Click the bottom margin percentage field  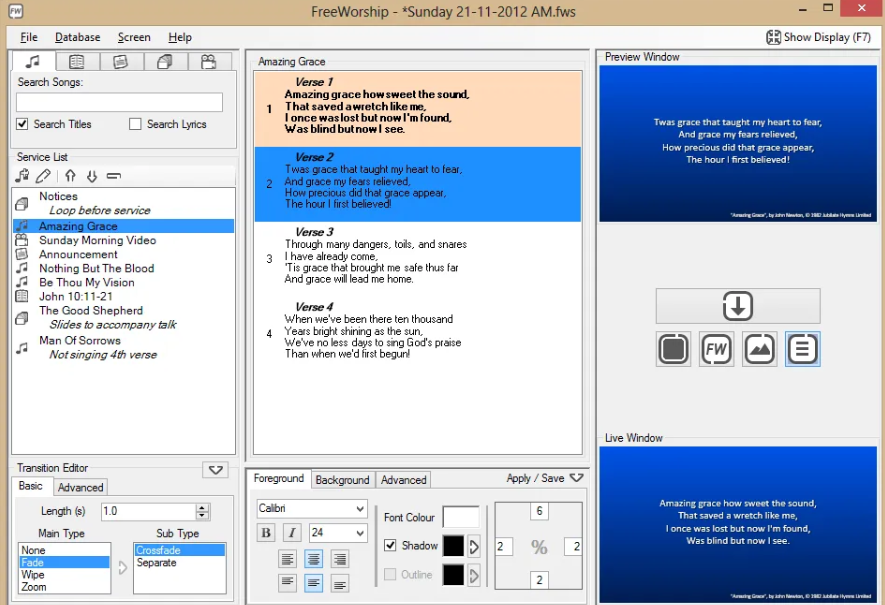(539, 580)
